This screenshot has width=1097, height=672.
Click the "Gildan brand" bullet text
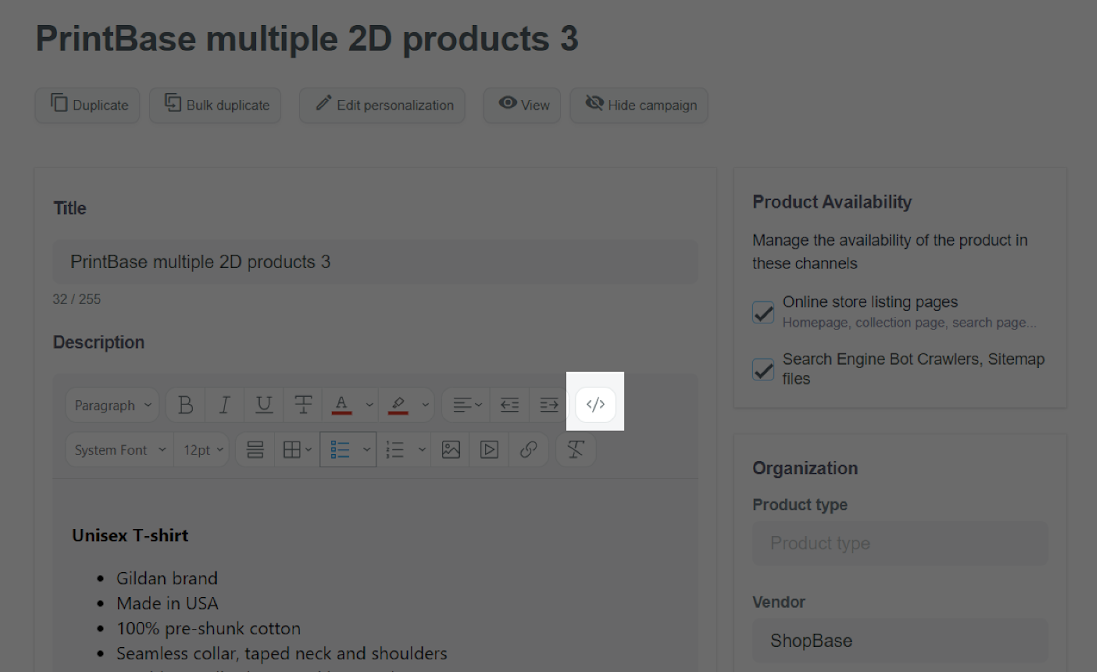click(167, 578)
